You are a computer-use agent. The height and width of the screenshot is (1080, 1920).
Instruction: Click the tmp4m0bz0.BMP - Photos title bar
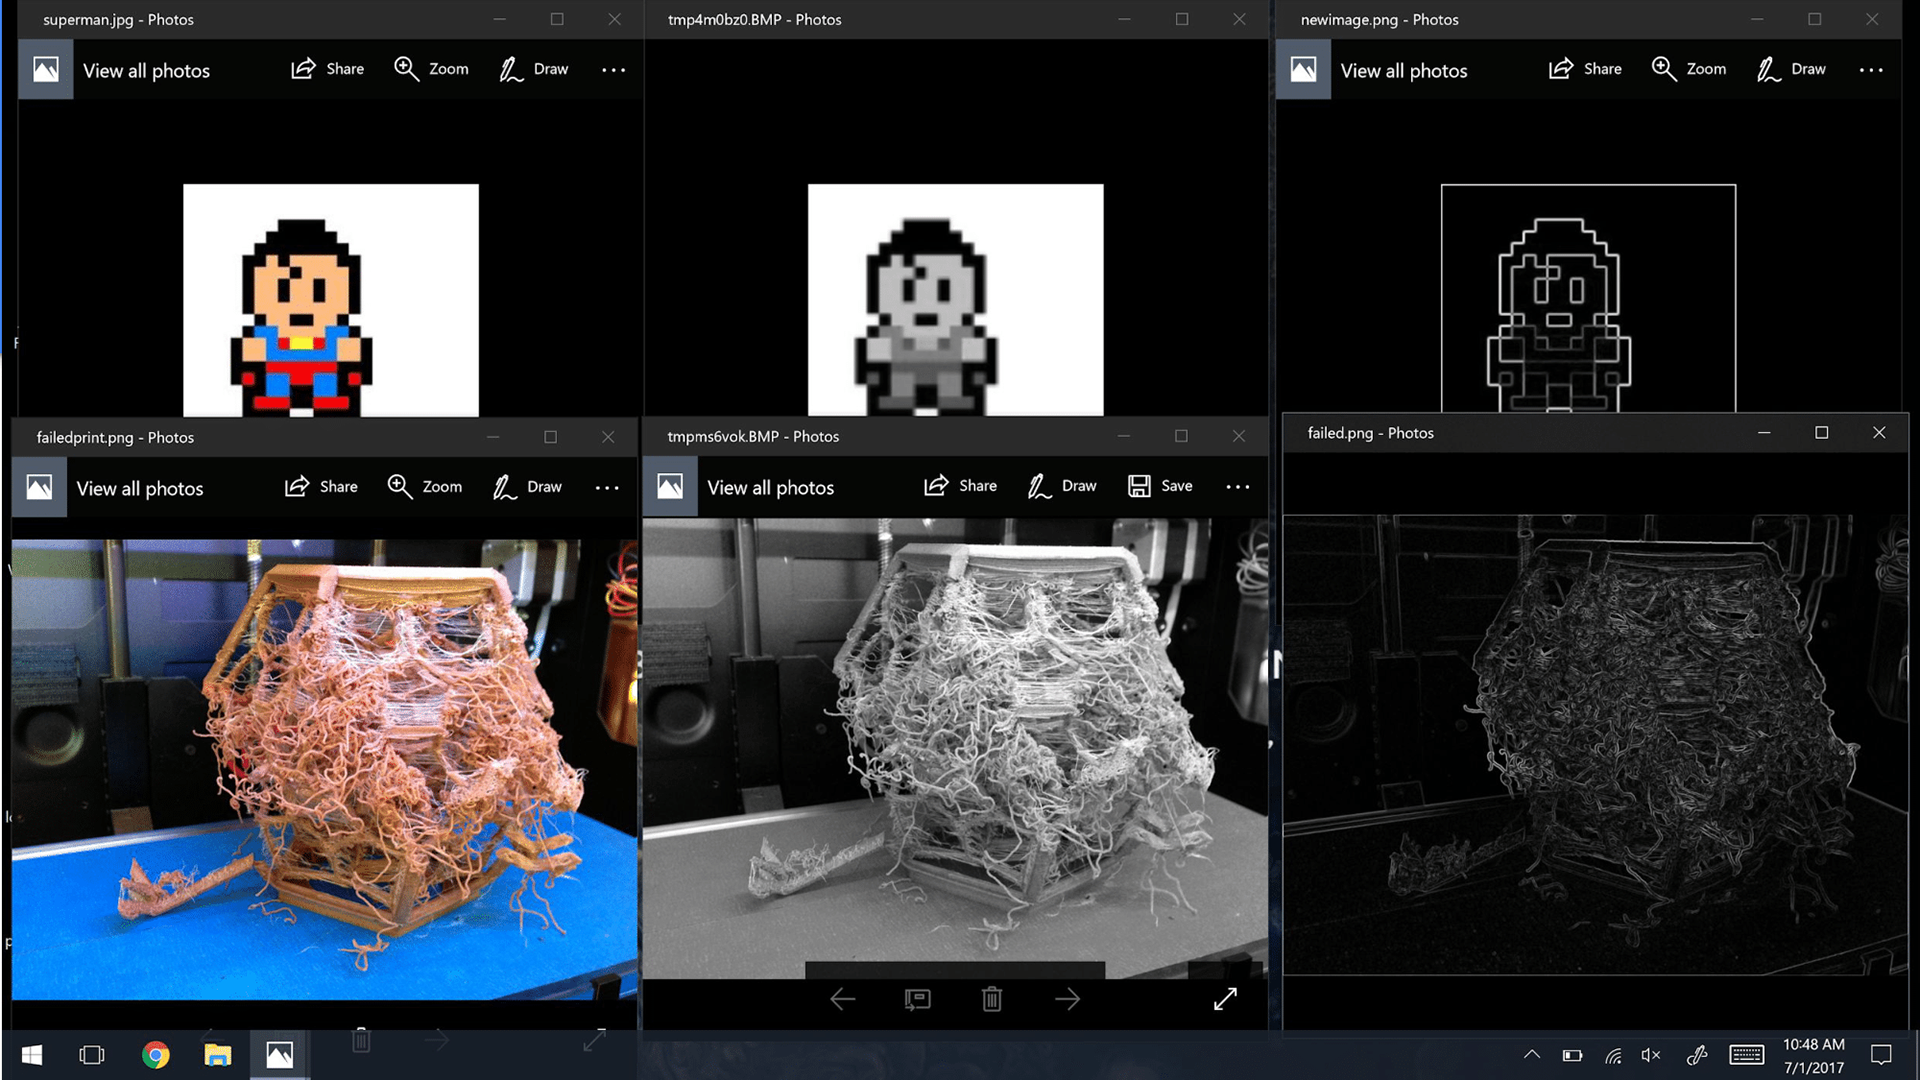pos(956,19)
